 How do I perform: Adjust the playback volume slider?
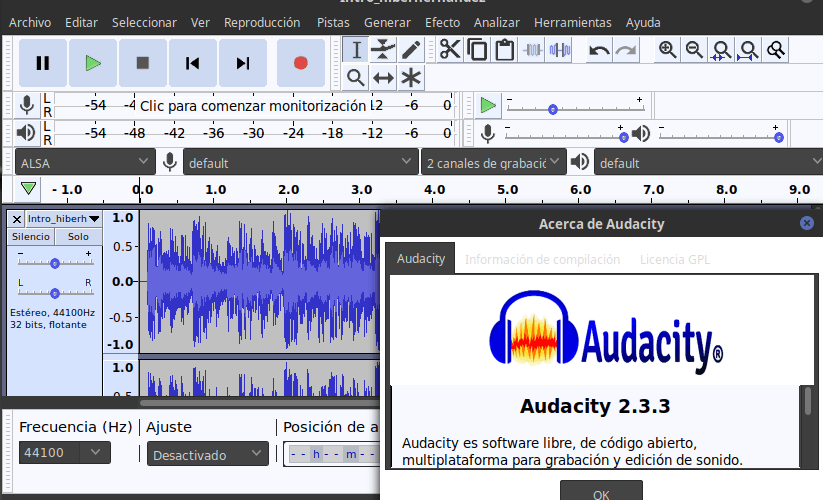(x=721, y=136)
